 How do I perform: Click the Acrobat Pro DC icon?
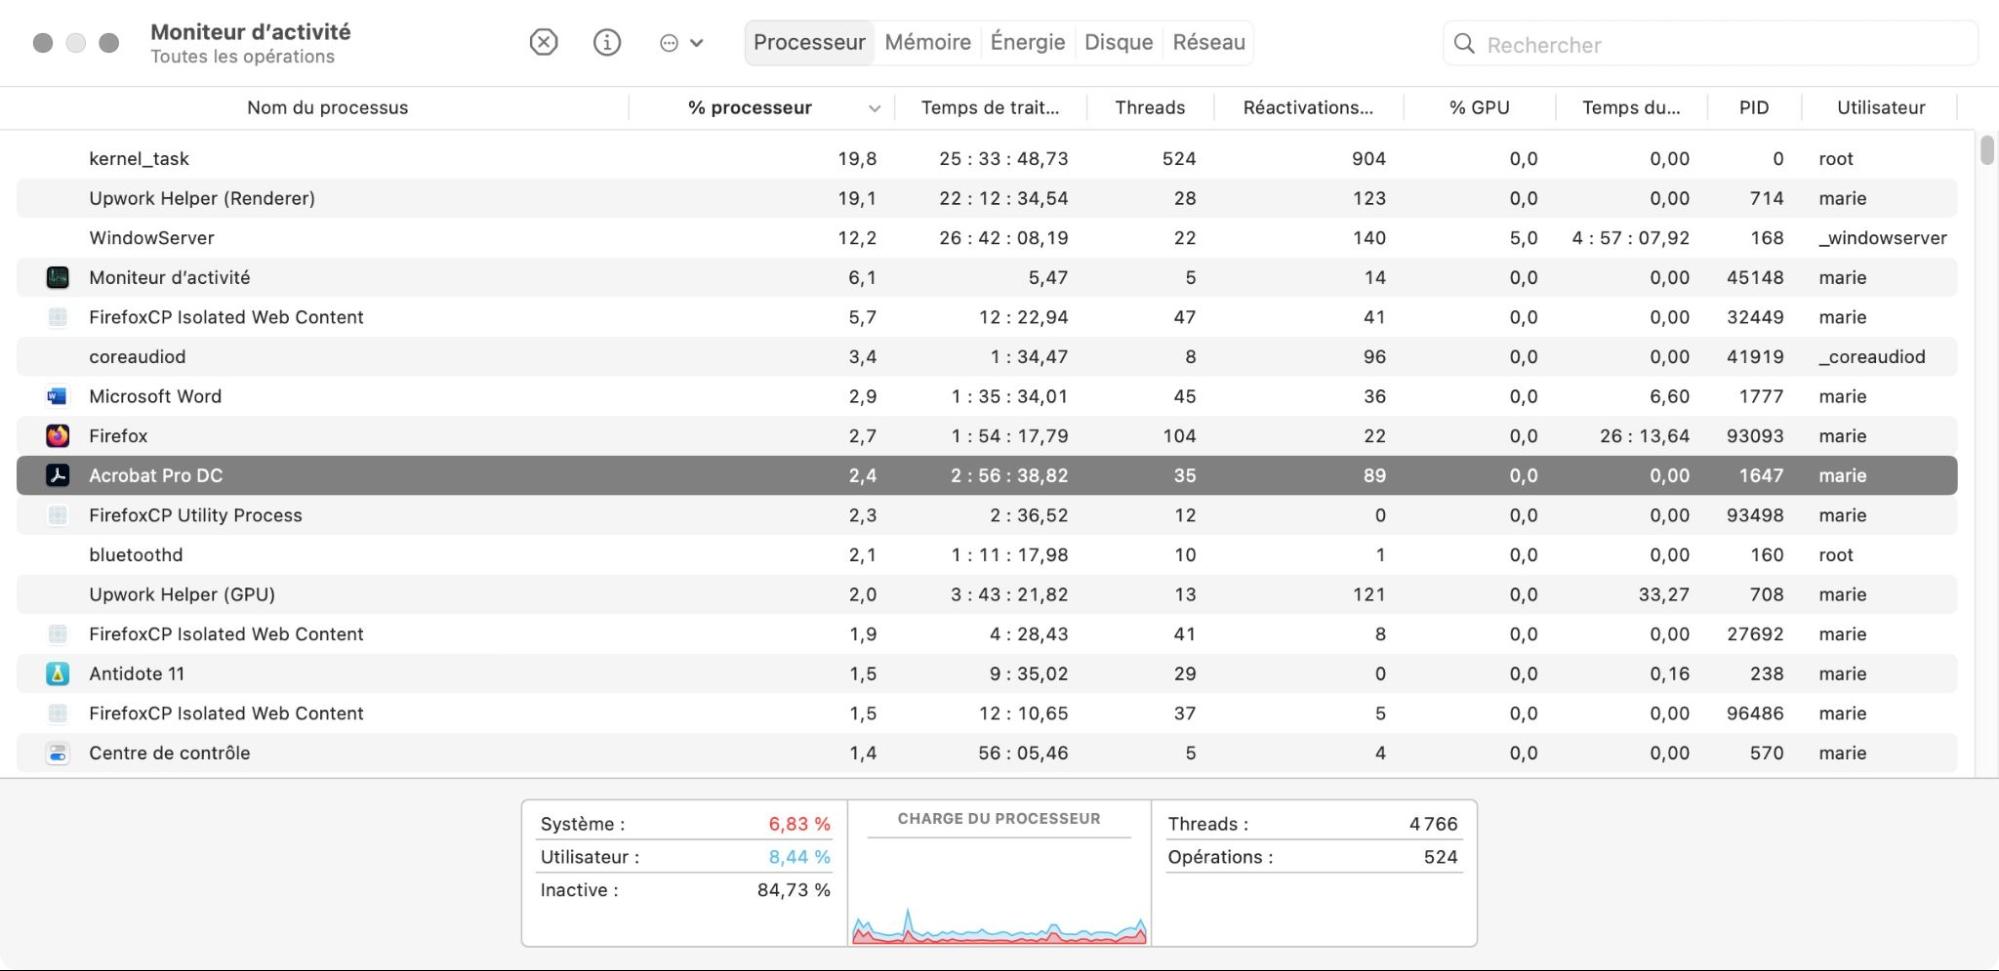[x=58, y=475]
